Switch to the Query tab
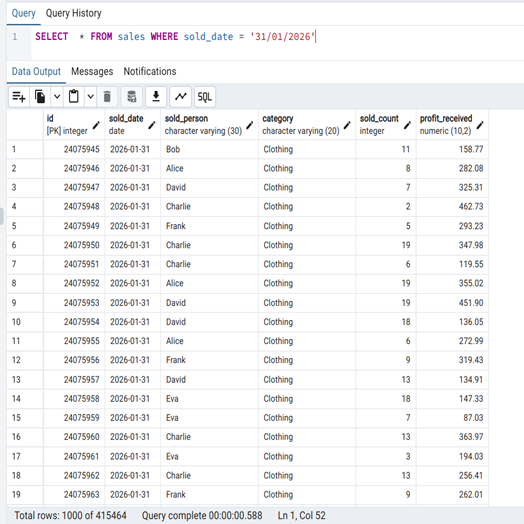 coord(23,13)
